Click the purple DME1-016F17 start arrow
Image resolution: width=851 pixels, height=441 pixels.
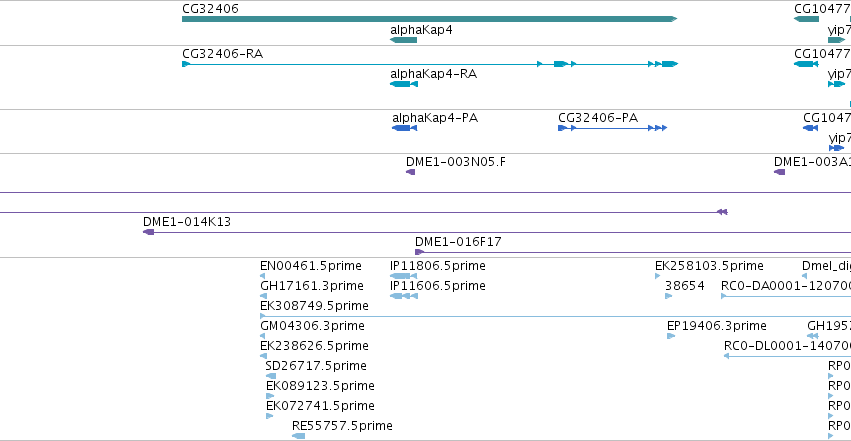419,252
